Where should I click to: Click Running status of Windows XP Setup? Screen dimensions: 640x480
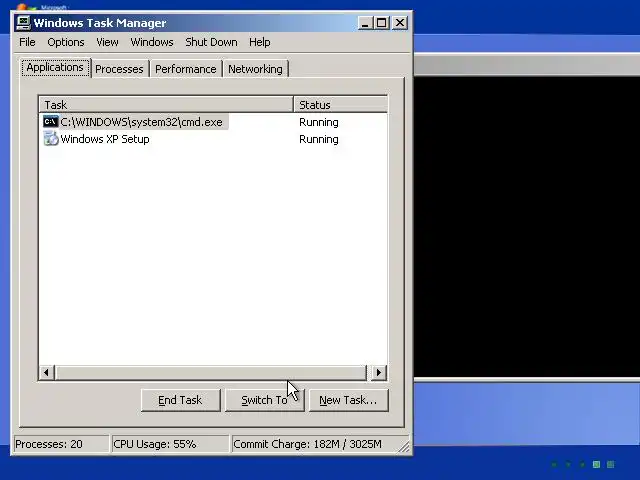(319, 139)
